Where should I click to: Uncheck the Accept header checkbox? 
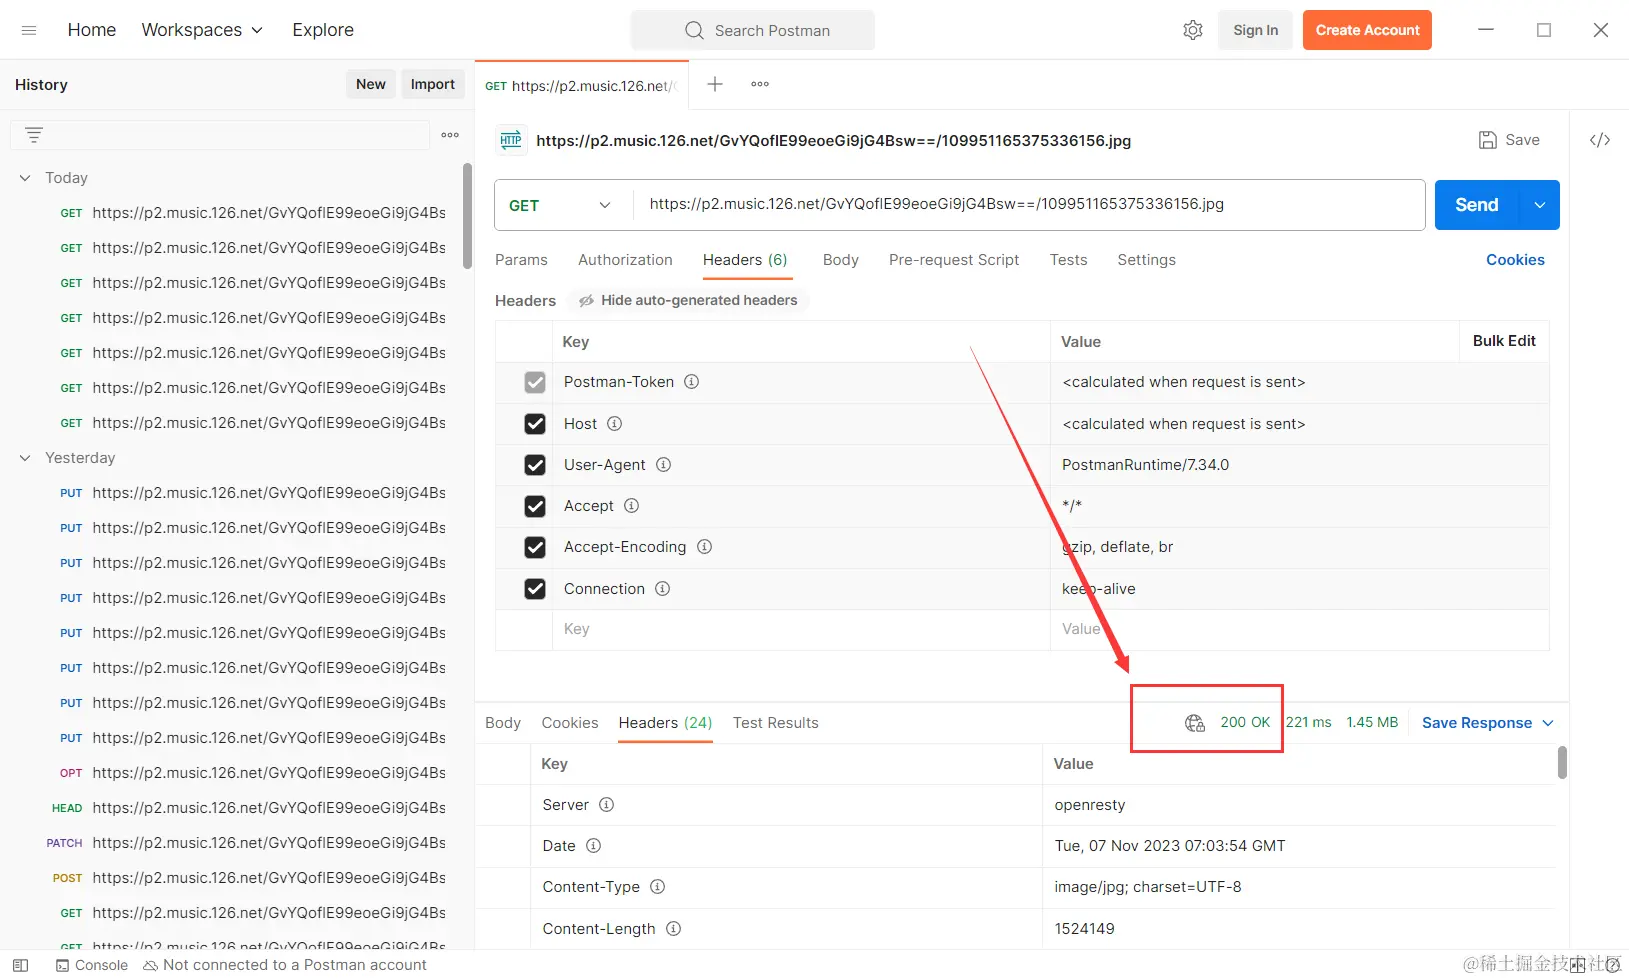click(535, 506)
